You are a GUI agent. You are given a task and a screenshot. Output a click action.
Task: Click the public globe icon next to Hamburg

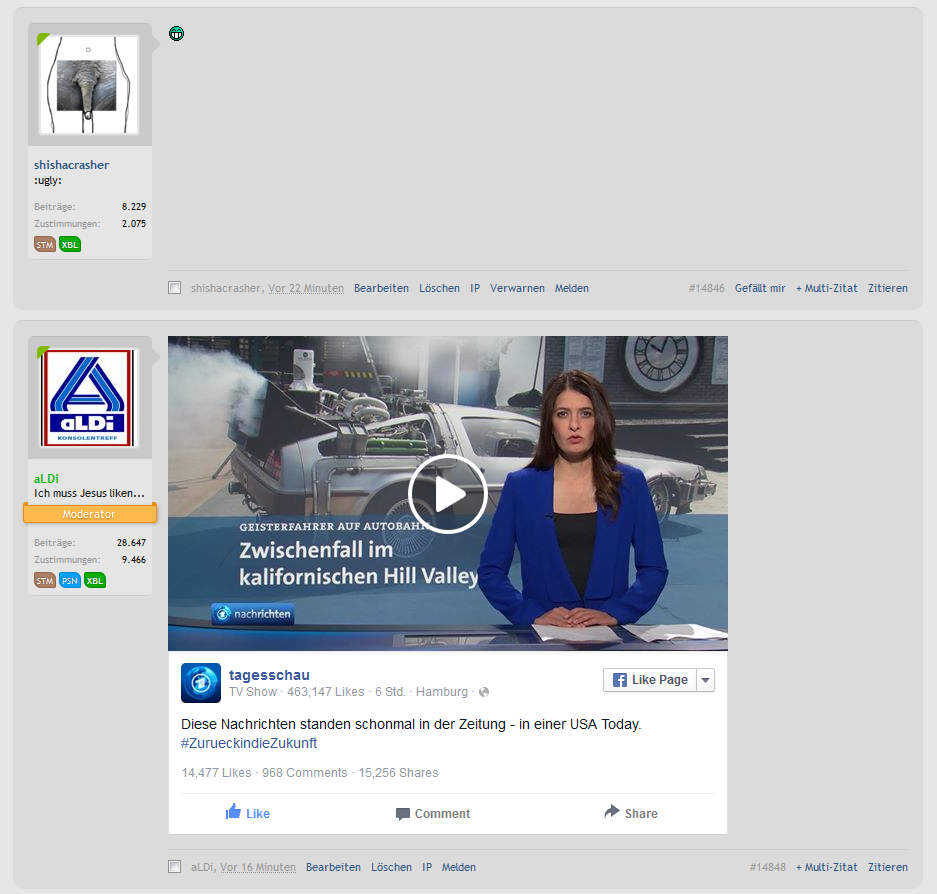pos(484,692)
